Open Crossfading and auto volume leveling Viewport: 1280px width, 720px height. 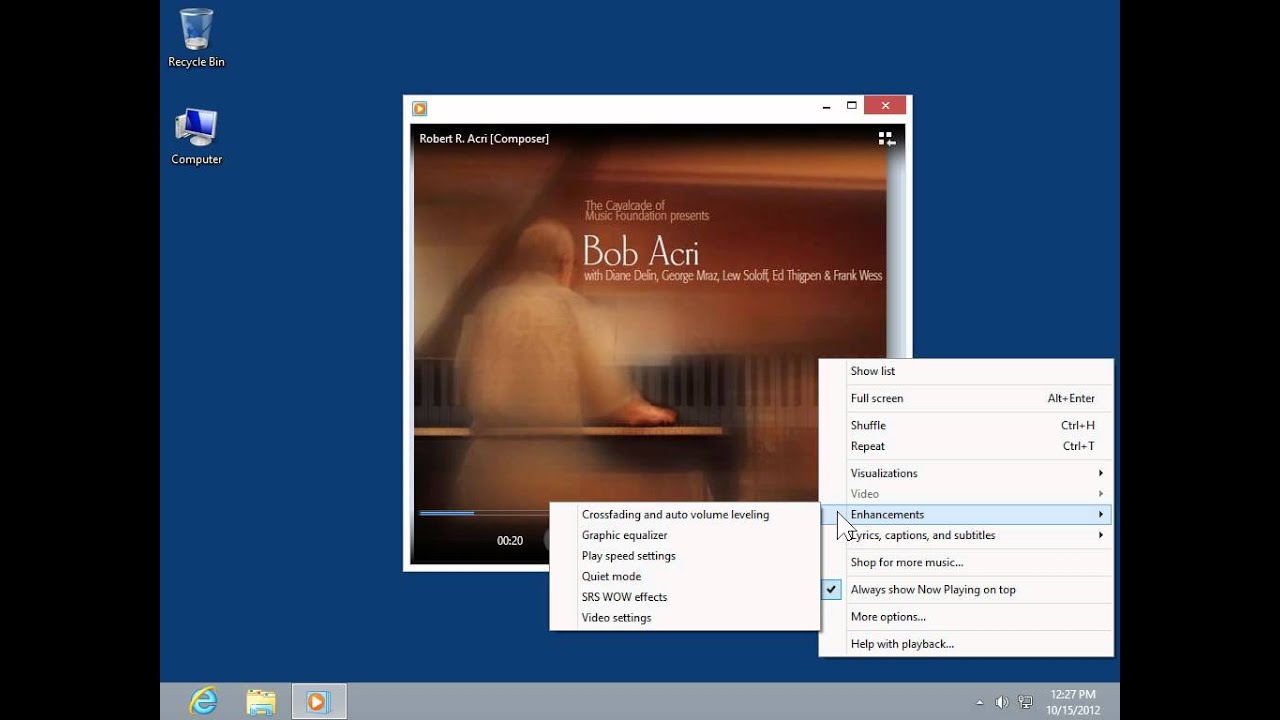[x=685, y=515]
